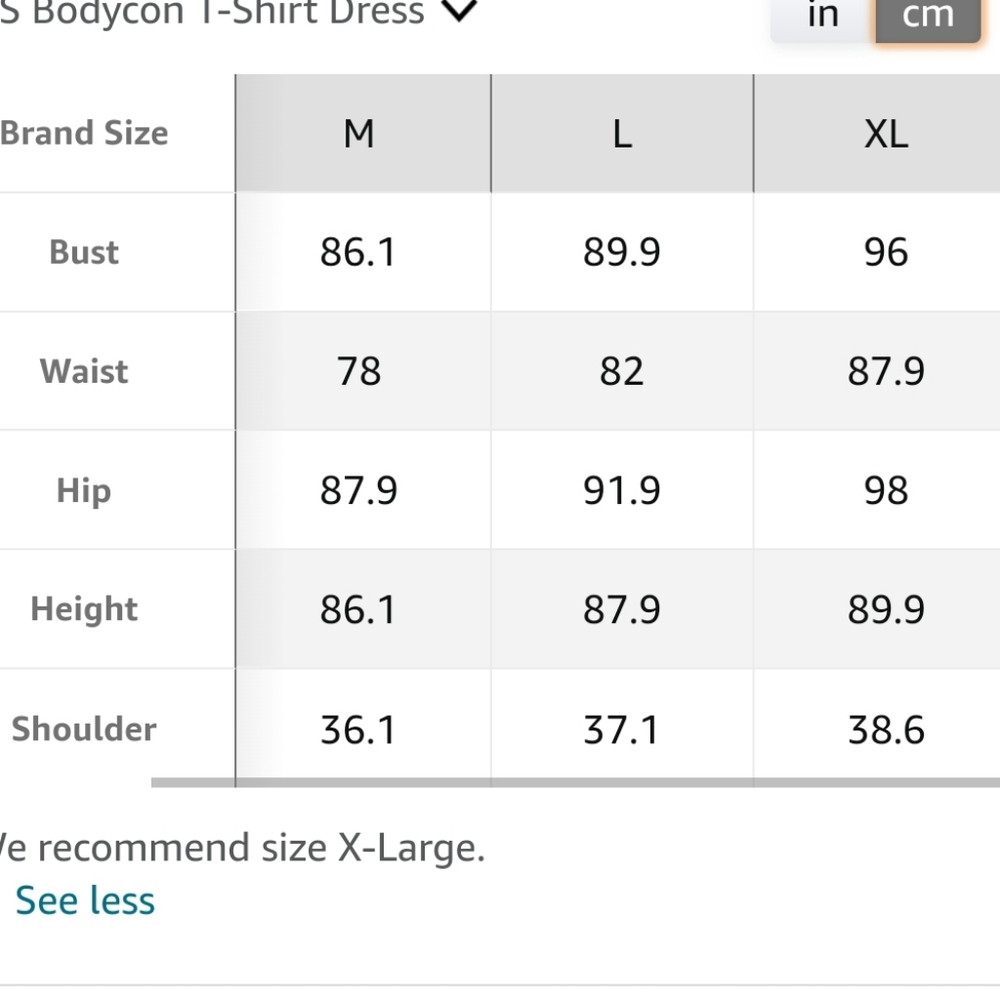Click the Height row label

(84, 609)
